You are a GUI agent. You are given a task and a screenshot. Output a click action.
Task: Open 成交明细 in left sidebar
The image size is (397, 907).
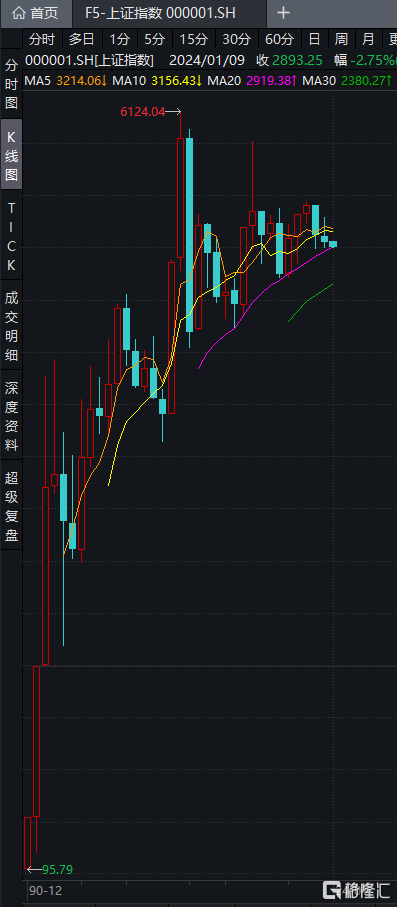point(12,326)
